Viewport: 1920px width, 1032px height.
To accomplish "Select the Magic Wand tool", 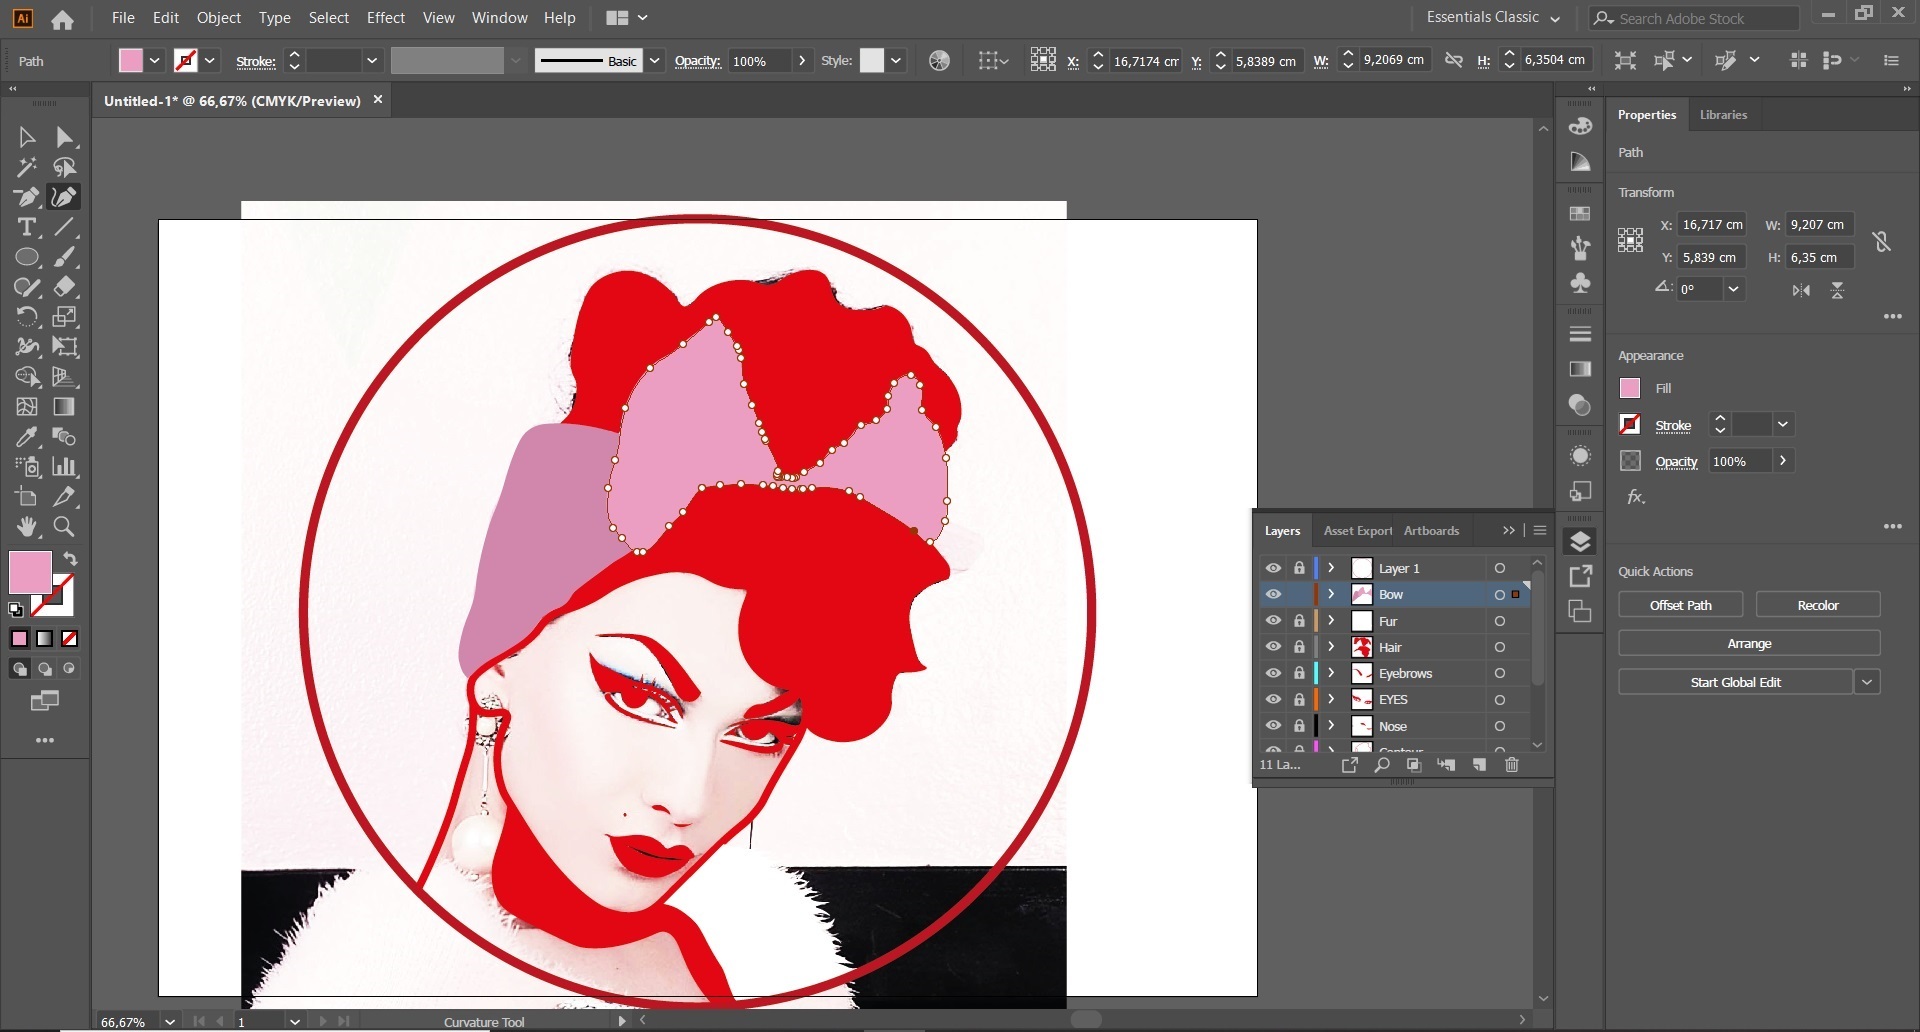I will [27, 167].
